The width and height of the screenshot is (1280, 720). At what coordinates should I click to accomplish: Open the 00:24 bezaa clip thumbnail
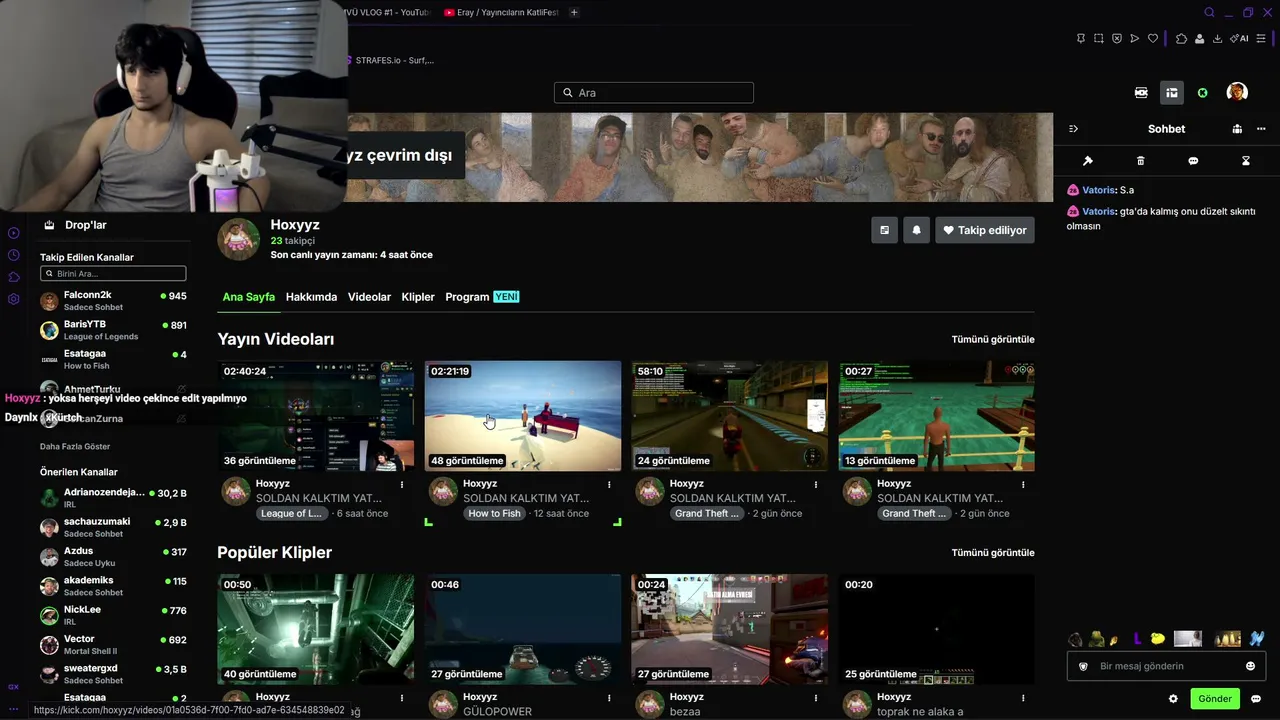point(730,629)
